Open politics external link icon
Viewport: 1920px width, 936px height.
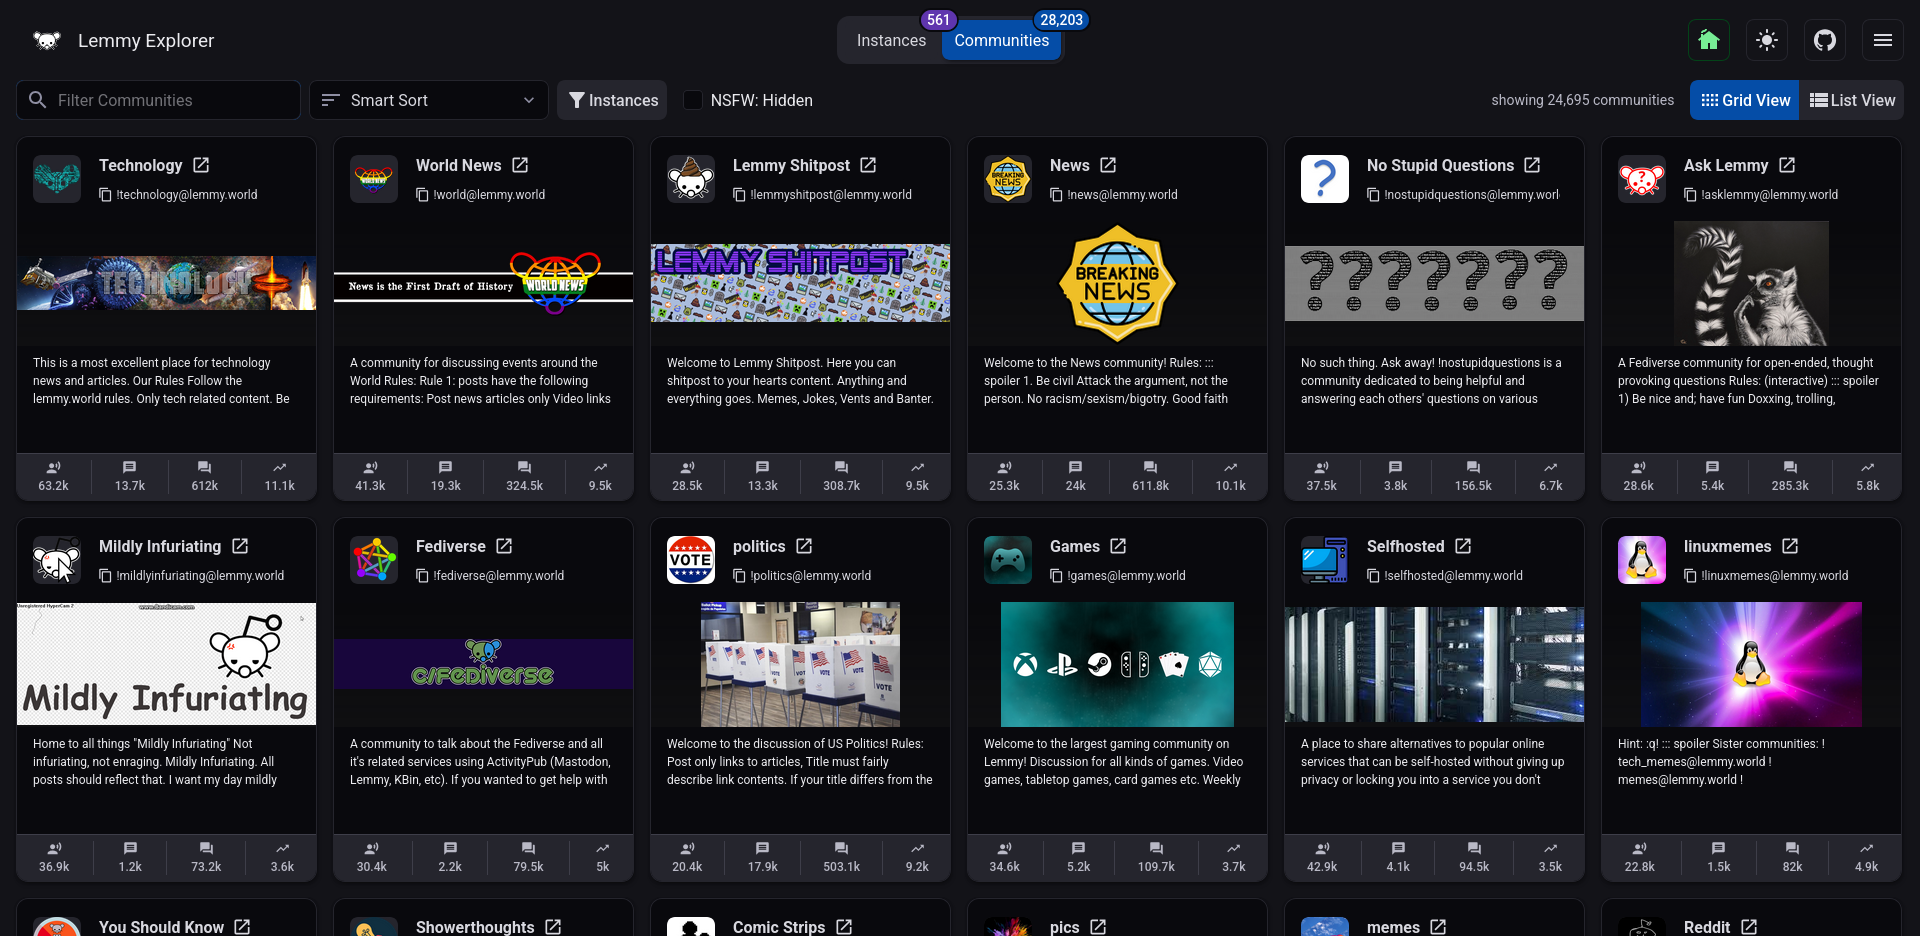804,546
